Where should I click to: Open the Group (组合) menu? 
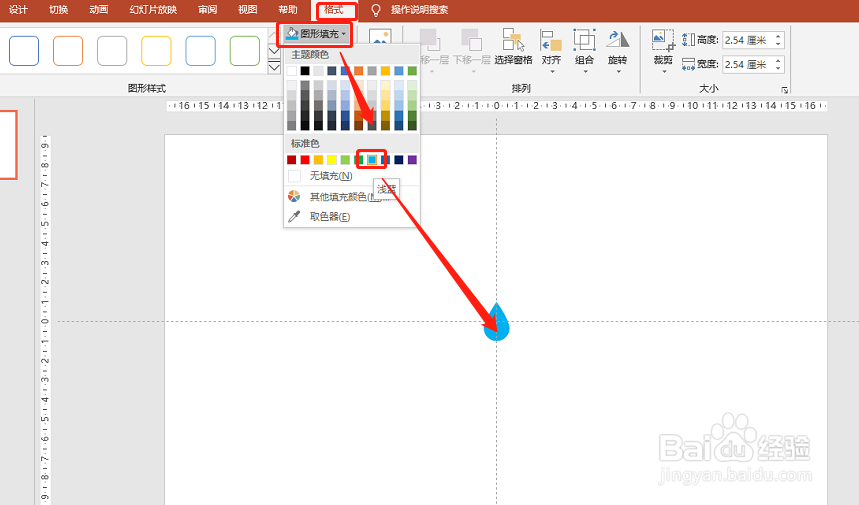pos(585,51)
